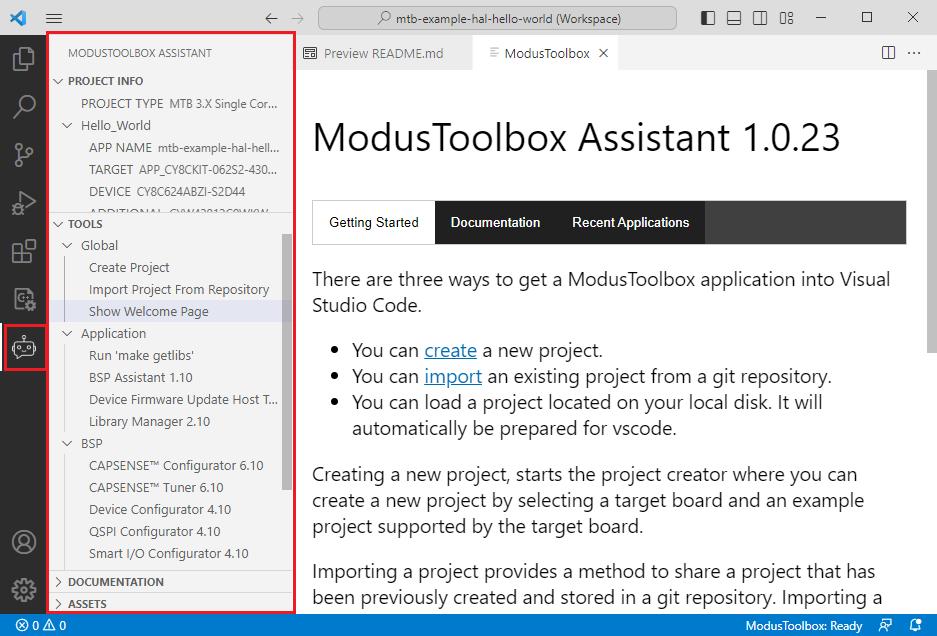Click the editor vertical scrollbar
This screenshot has width=937, height=636.
coord(932,211)
